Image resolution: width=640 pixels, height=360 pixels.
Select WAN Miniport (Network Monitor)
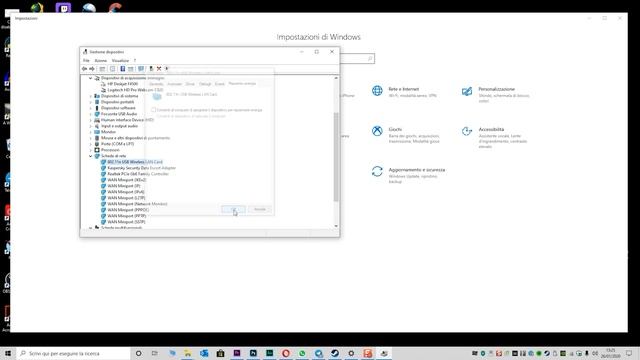tap(137, 204)
